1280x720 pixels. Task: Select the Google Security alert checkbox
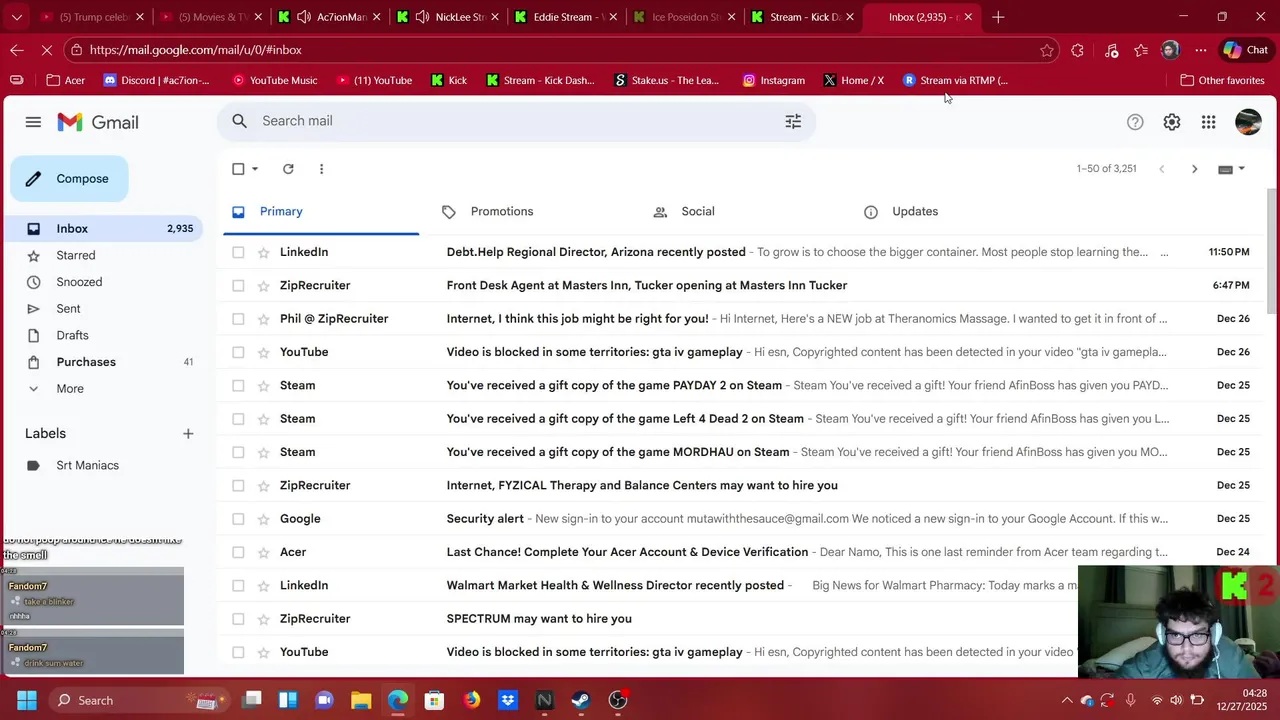pos(238,519)
